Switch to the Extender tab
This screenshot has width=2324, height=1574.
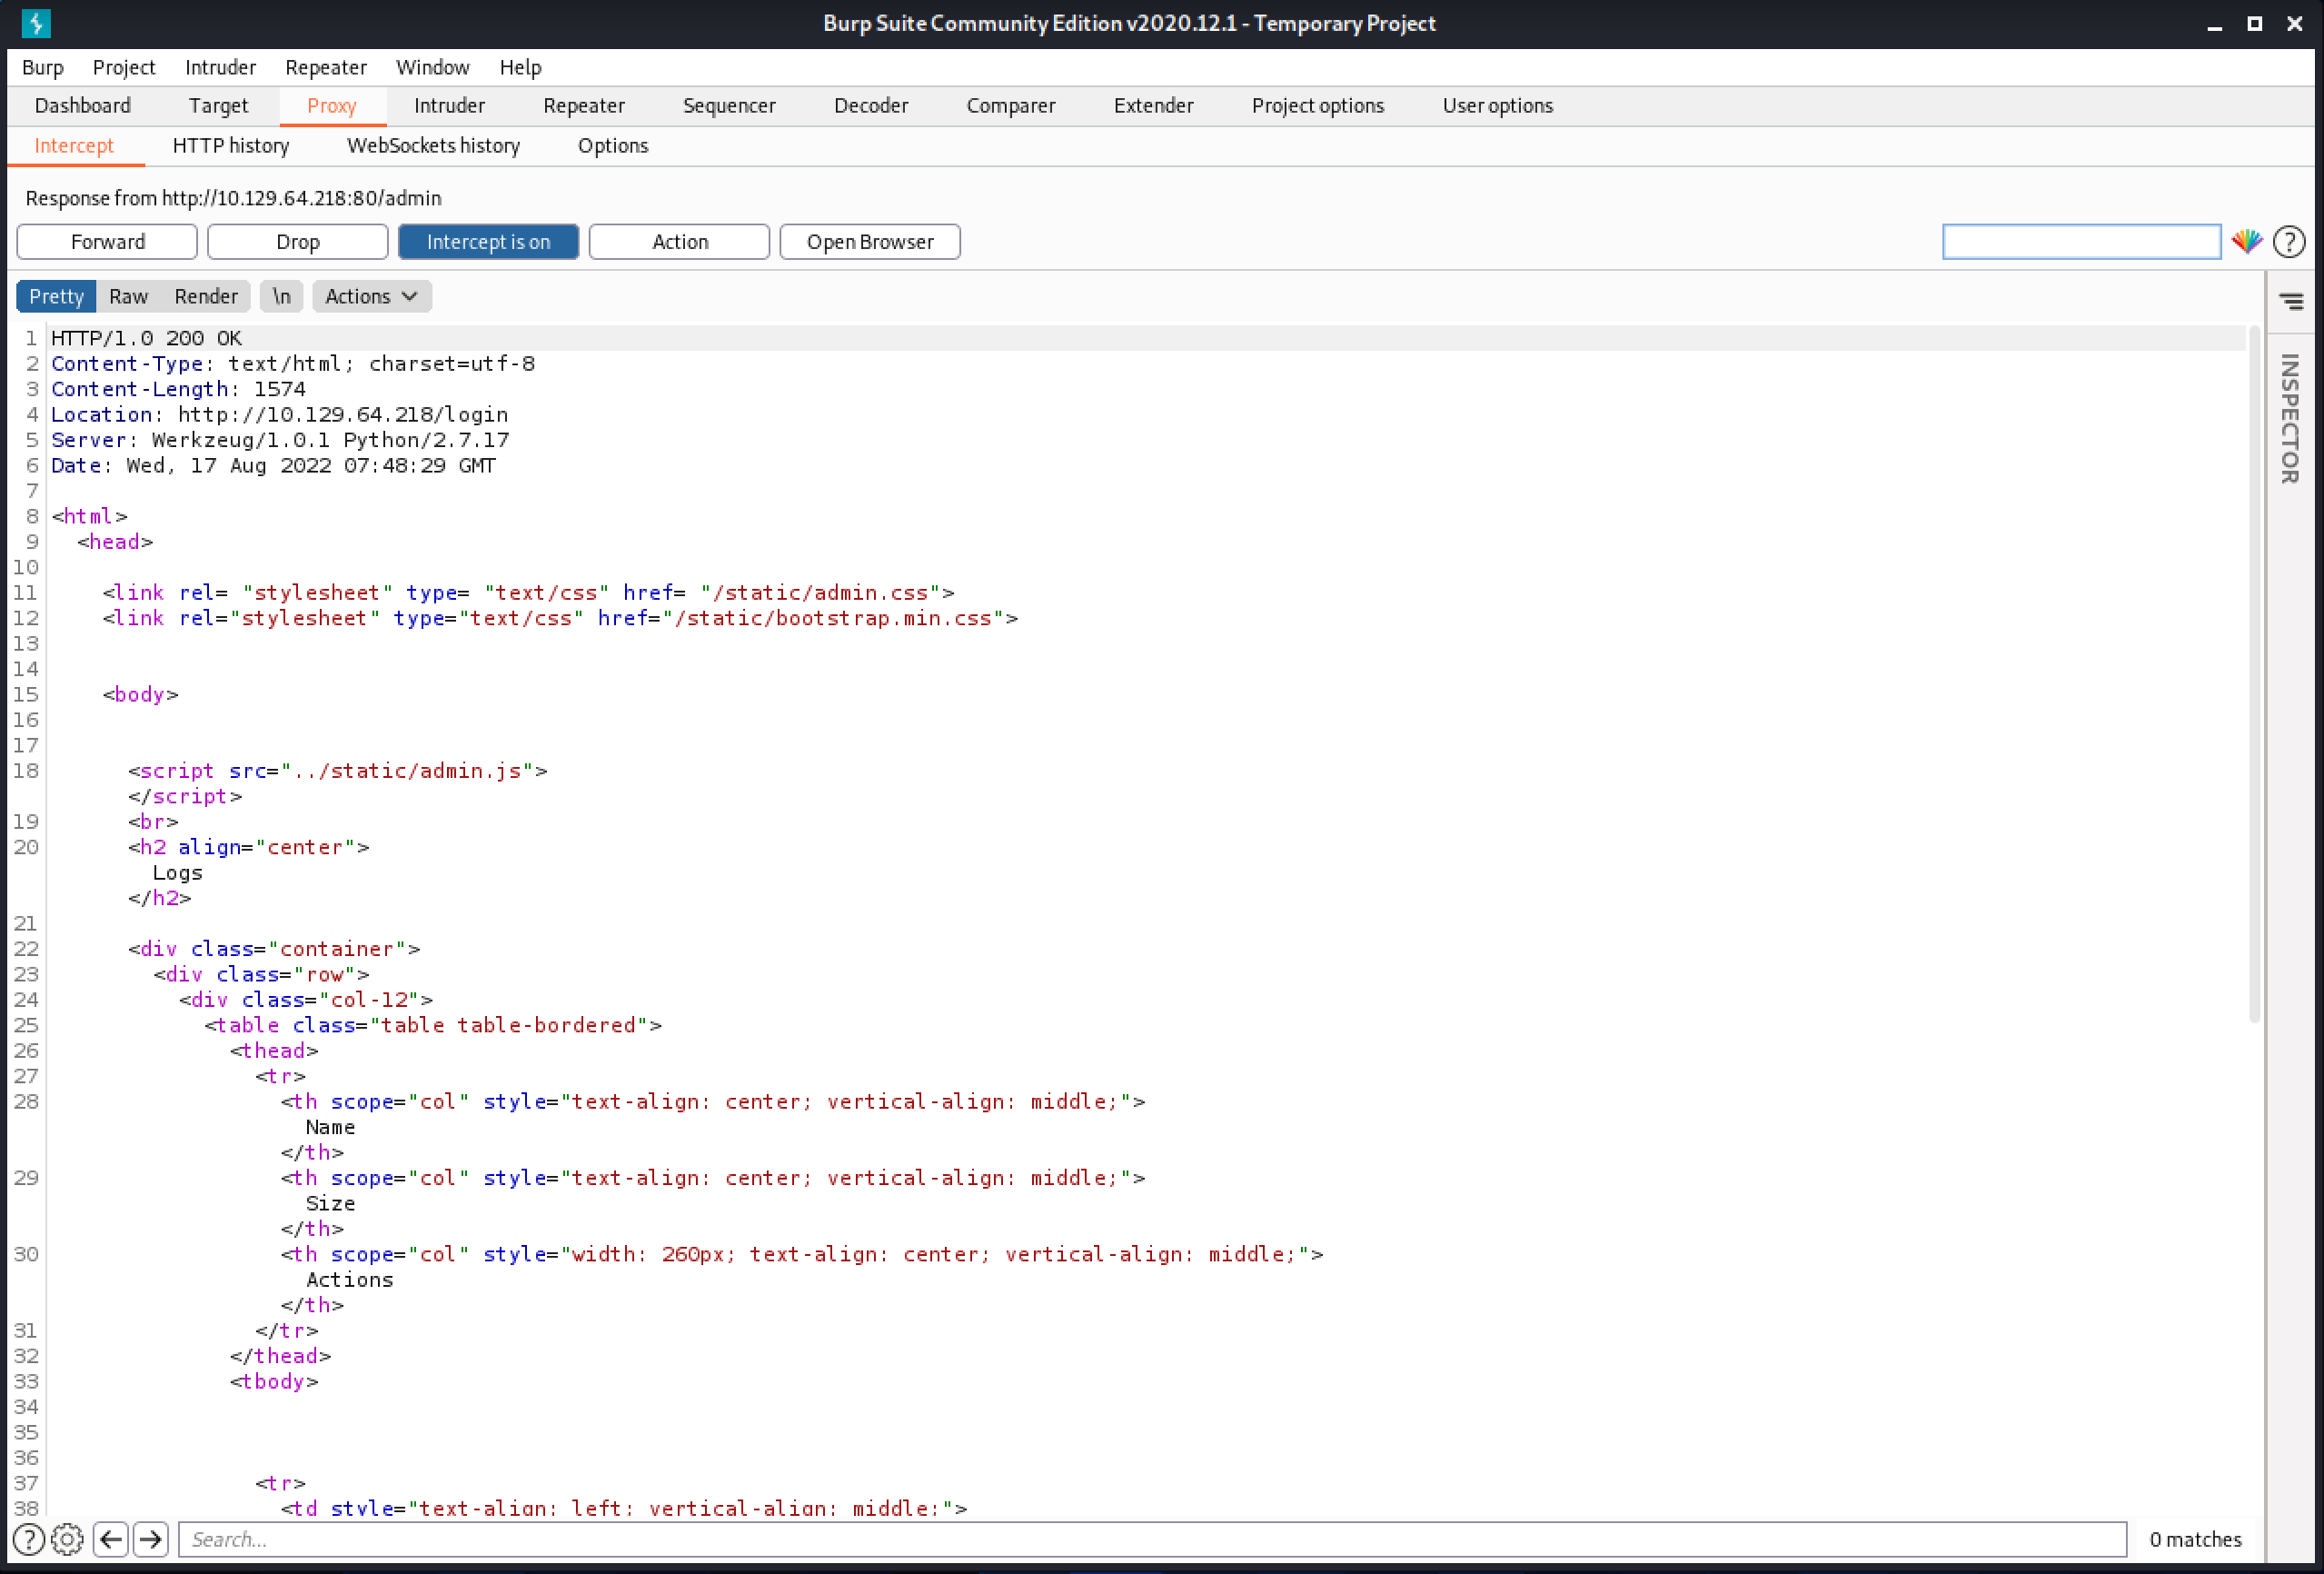pyautogui.click(x=1153, y=106)
